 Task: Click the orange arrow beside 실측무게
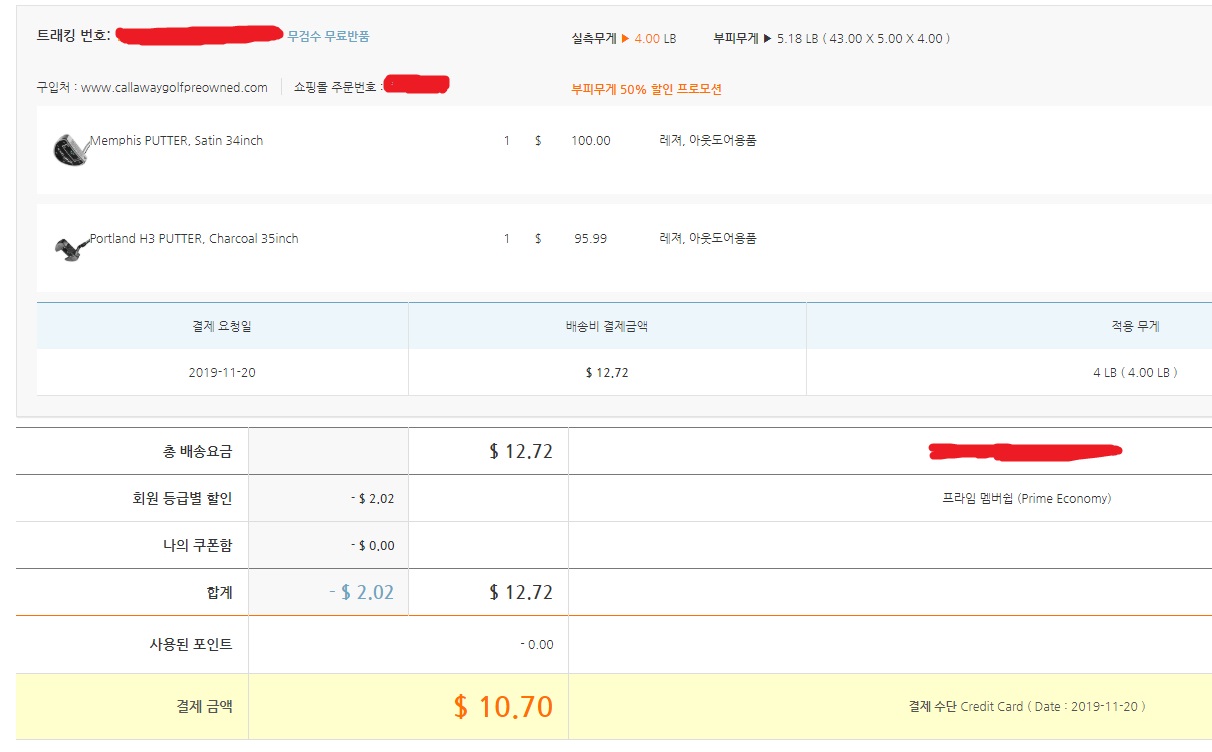coord(625,39)
